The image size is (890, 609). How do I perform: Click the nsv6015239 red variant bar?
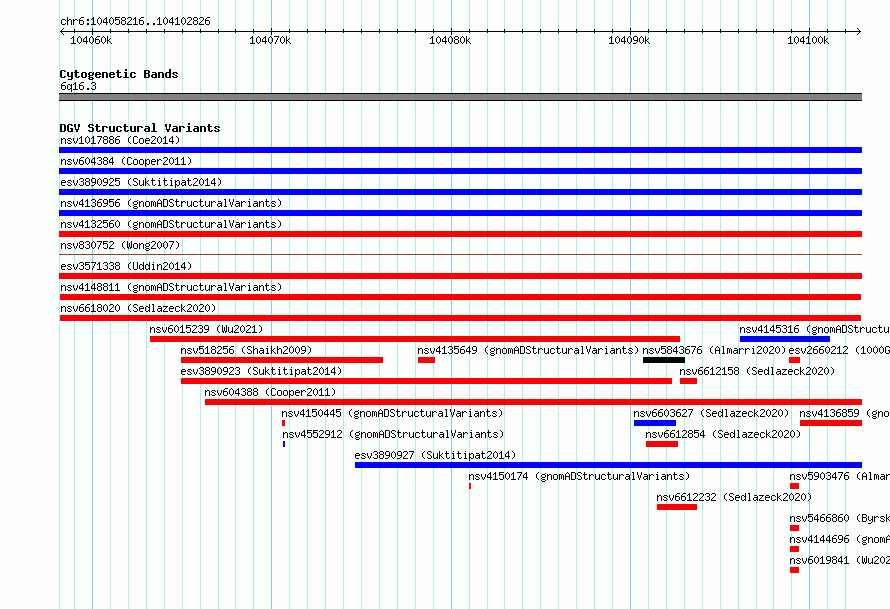coord(415,339)
